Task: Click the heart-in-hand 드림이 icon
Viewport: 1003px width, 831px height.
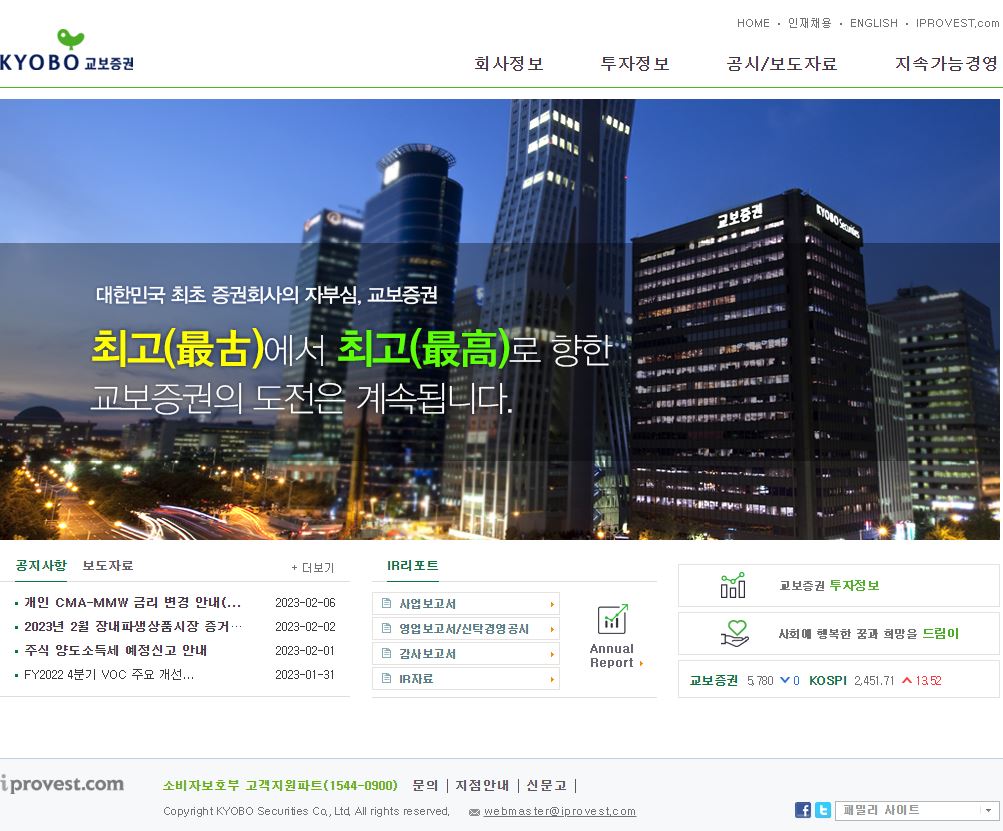Action: 734,633
